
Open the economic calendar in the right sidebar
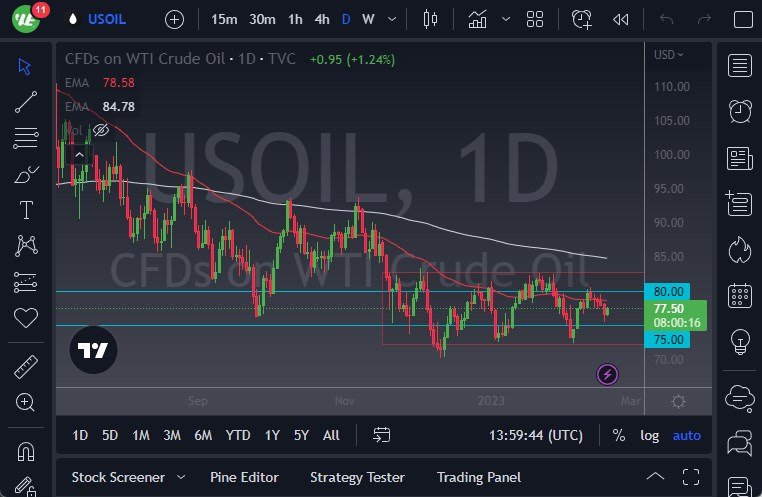(740, 295)
